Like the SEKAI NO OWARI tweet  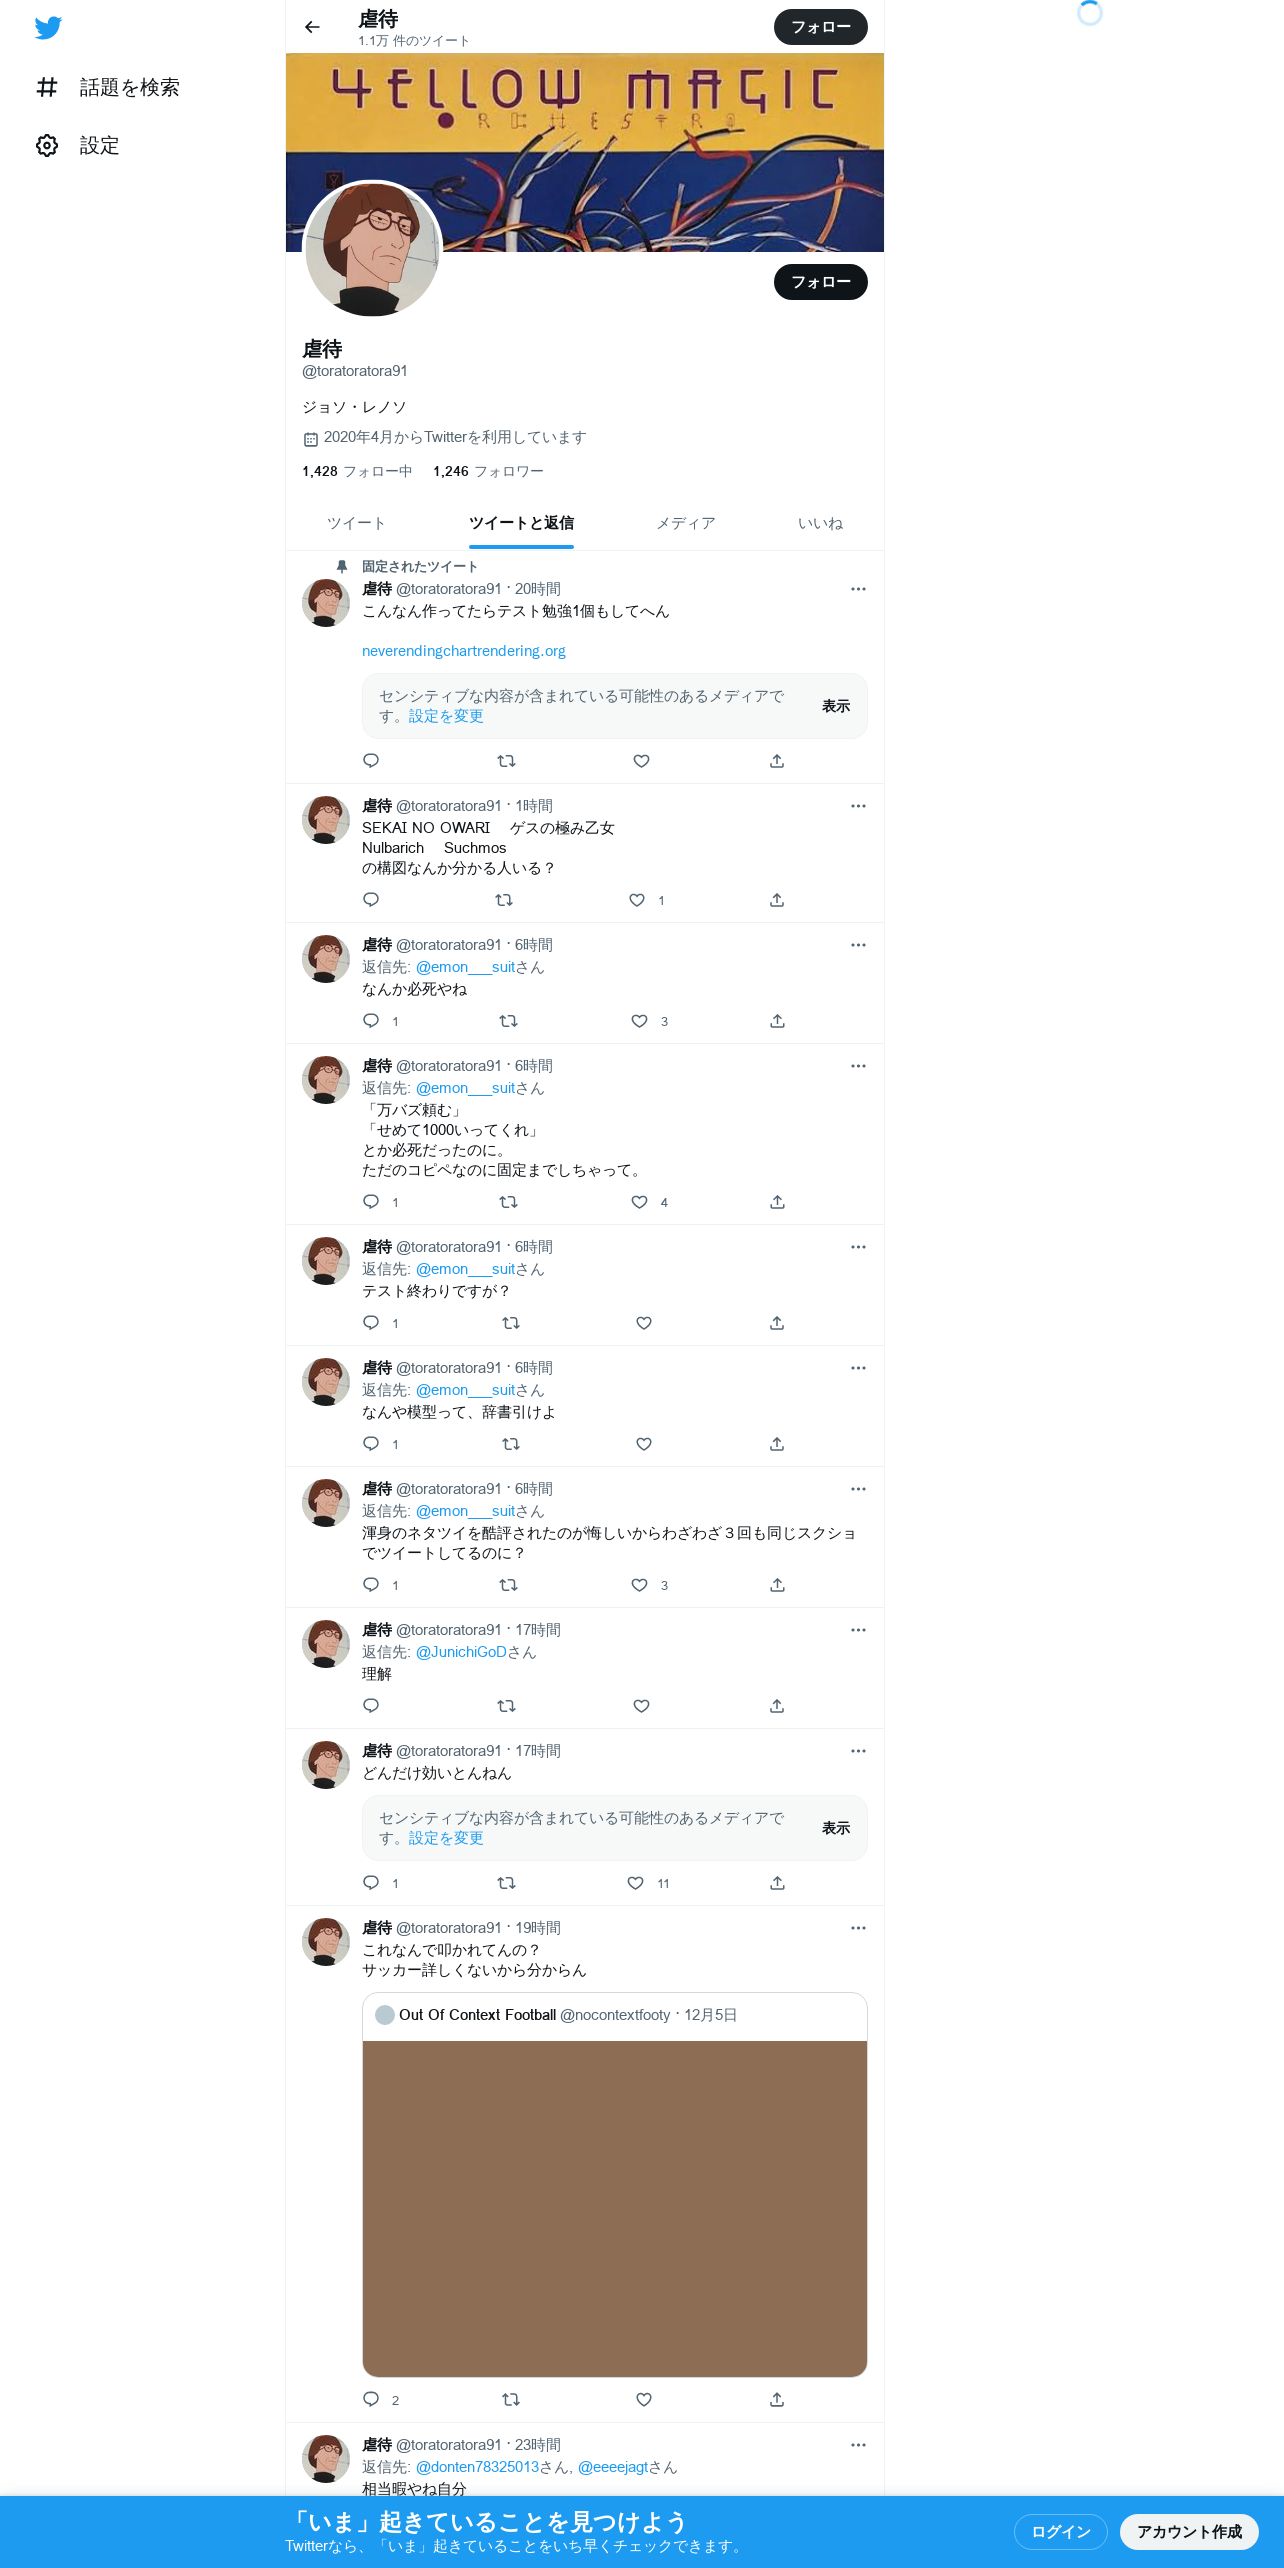(637, 900)
